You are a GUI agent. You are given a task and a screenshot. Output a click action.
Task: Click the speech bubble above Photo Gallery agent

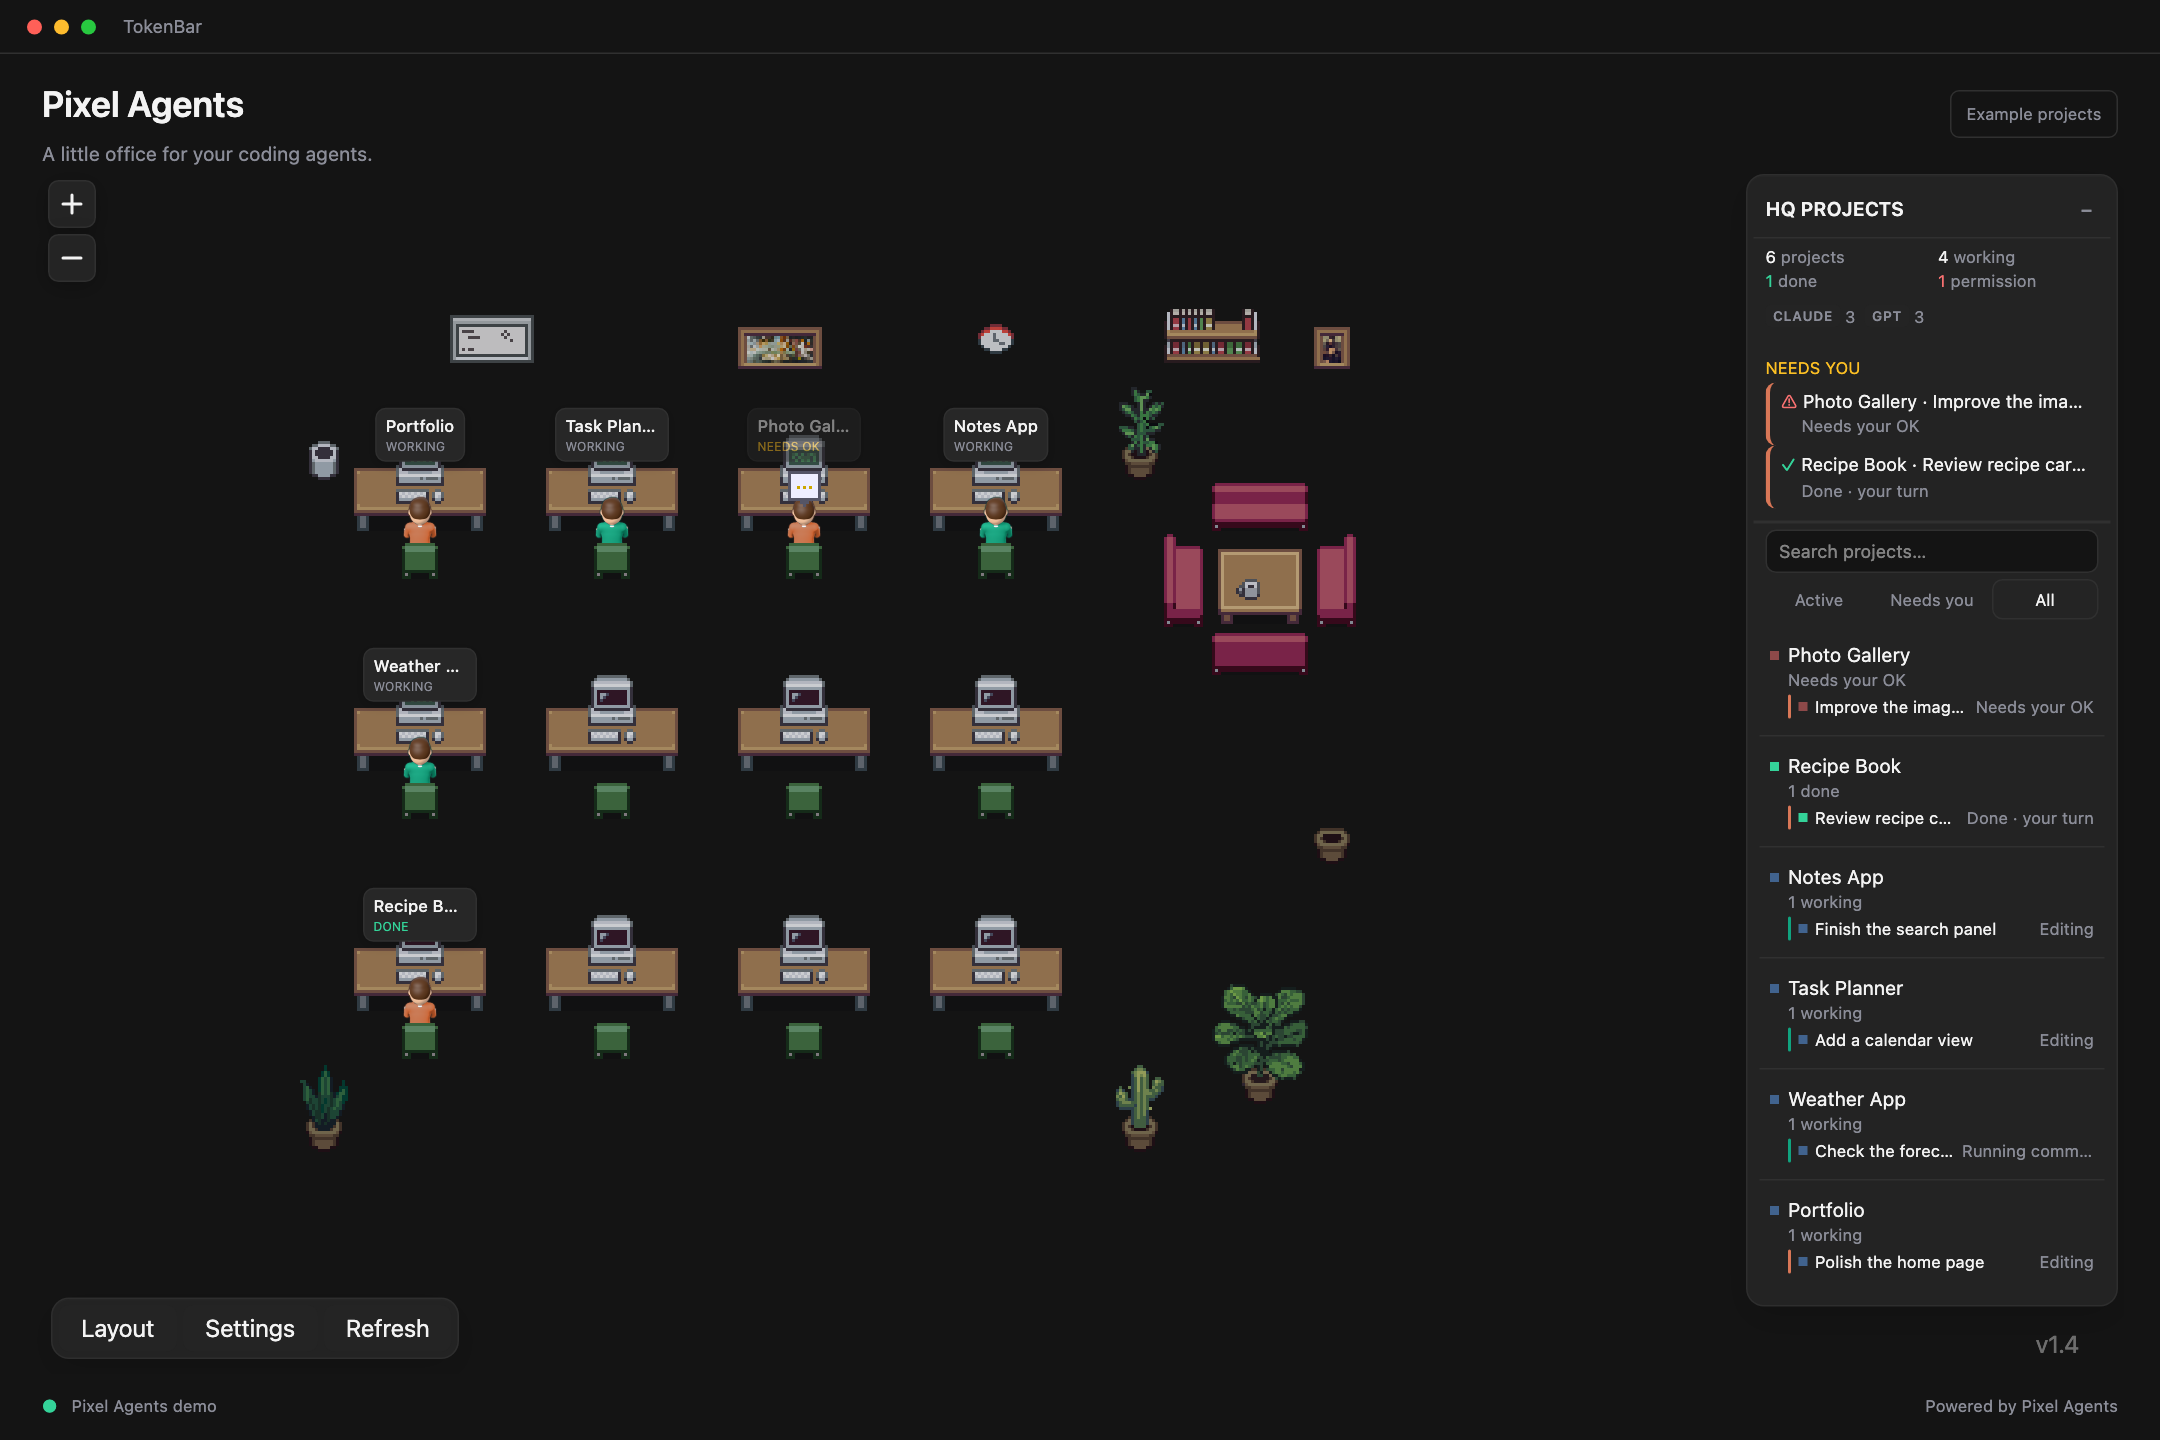pos(804,486)
